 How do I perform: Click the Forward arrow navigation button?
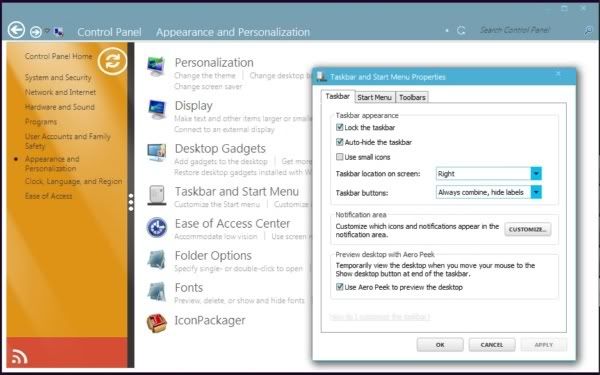point(36,32)
